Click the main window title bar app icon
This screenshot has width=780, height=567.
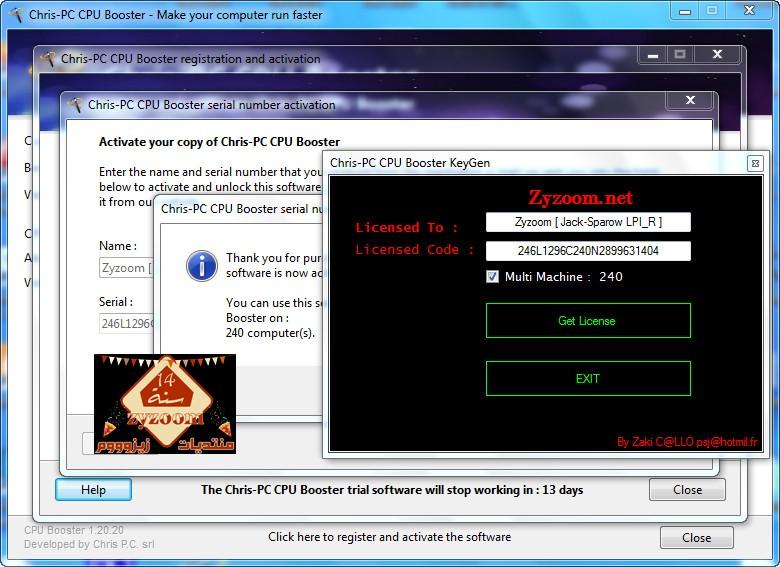(x=16, y=14)
